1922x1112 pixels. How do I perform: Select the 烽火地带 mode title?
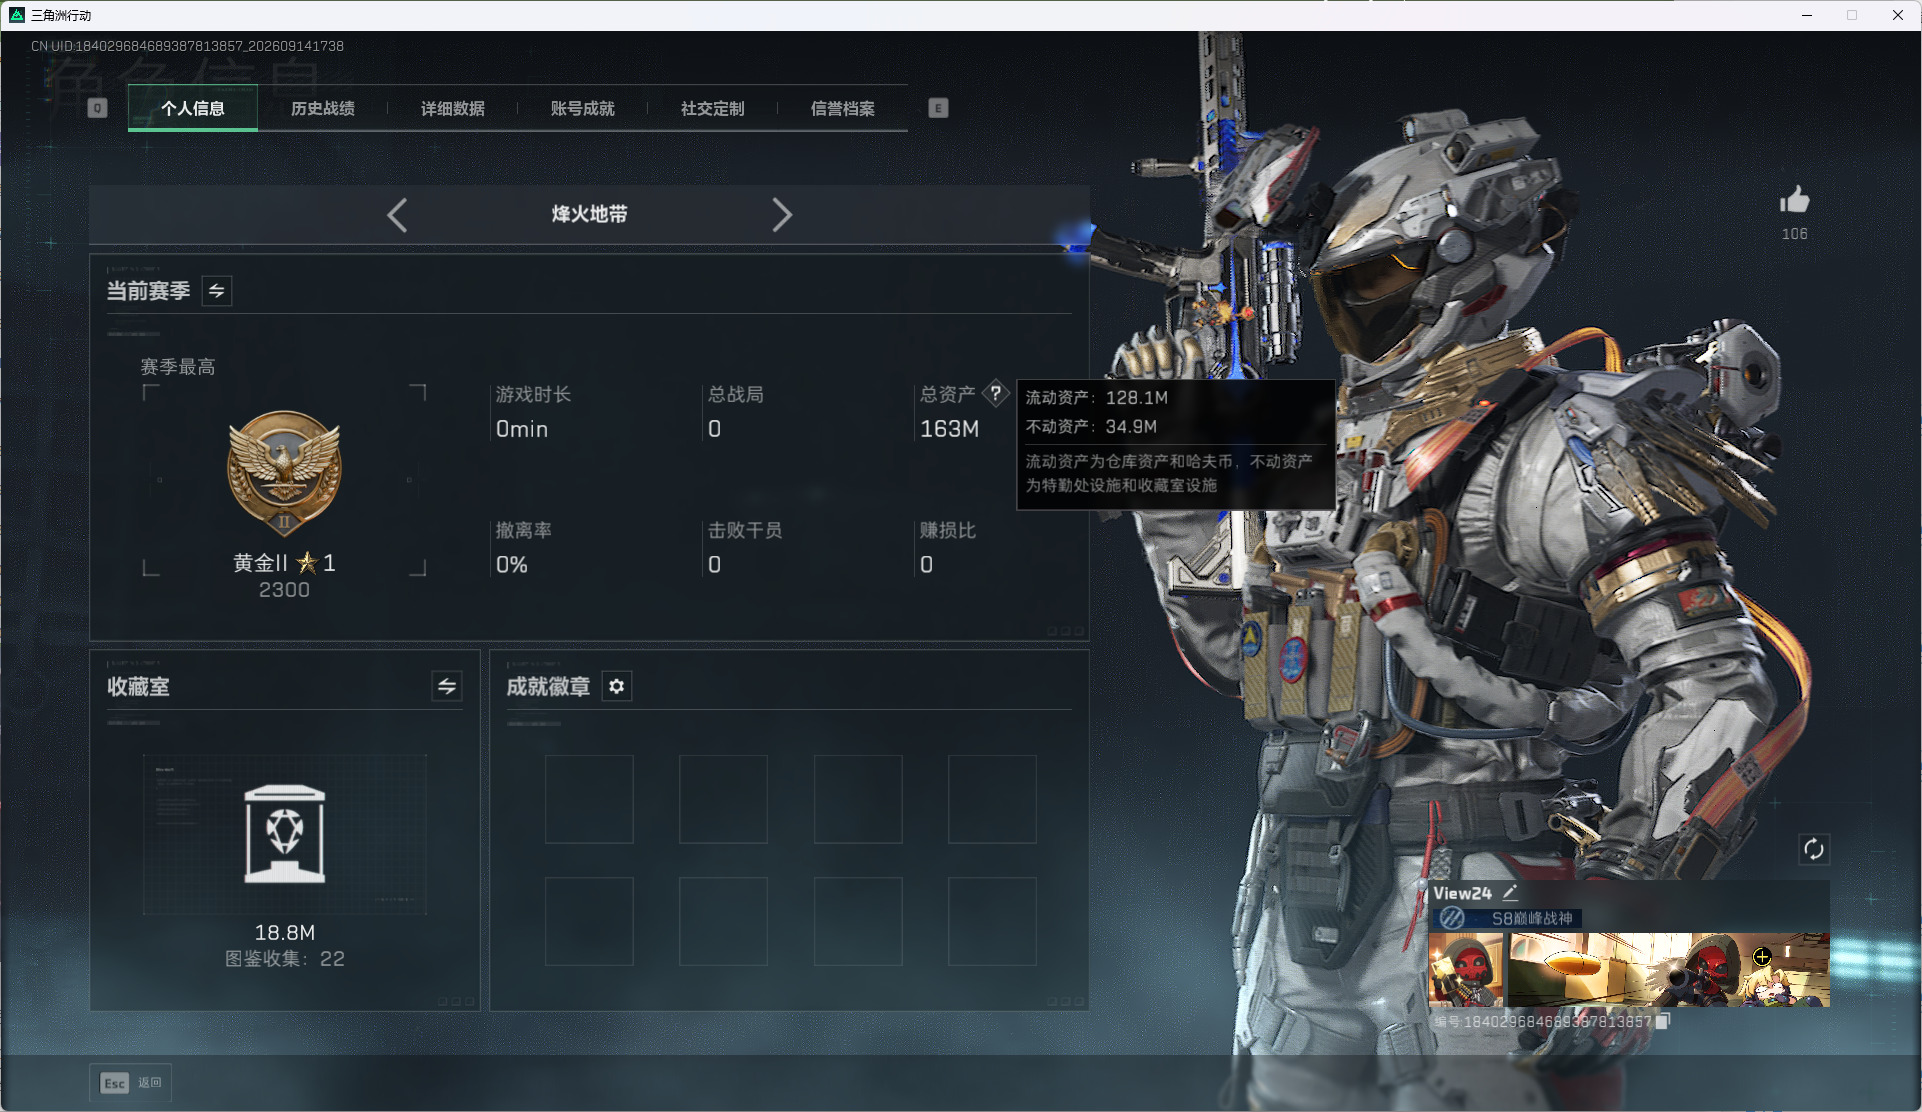coord(590,214)
